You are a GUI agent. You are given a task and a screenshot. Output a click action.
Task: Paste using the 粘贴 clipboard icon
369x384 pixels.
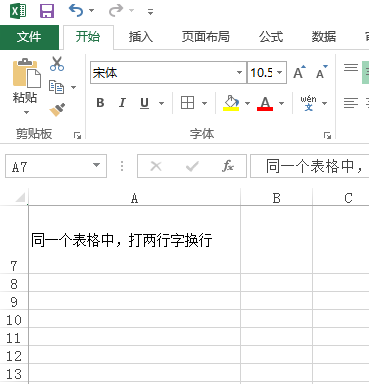coord(27,73)
